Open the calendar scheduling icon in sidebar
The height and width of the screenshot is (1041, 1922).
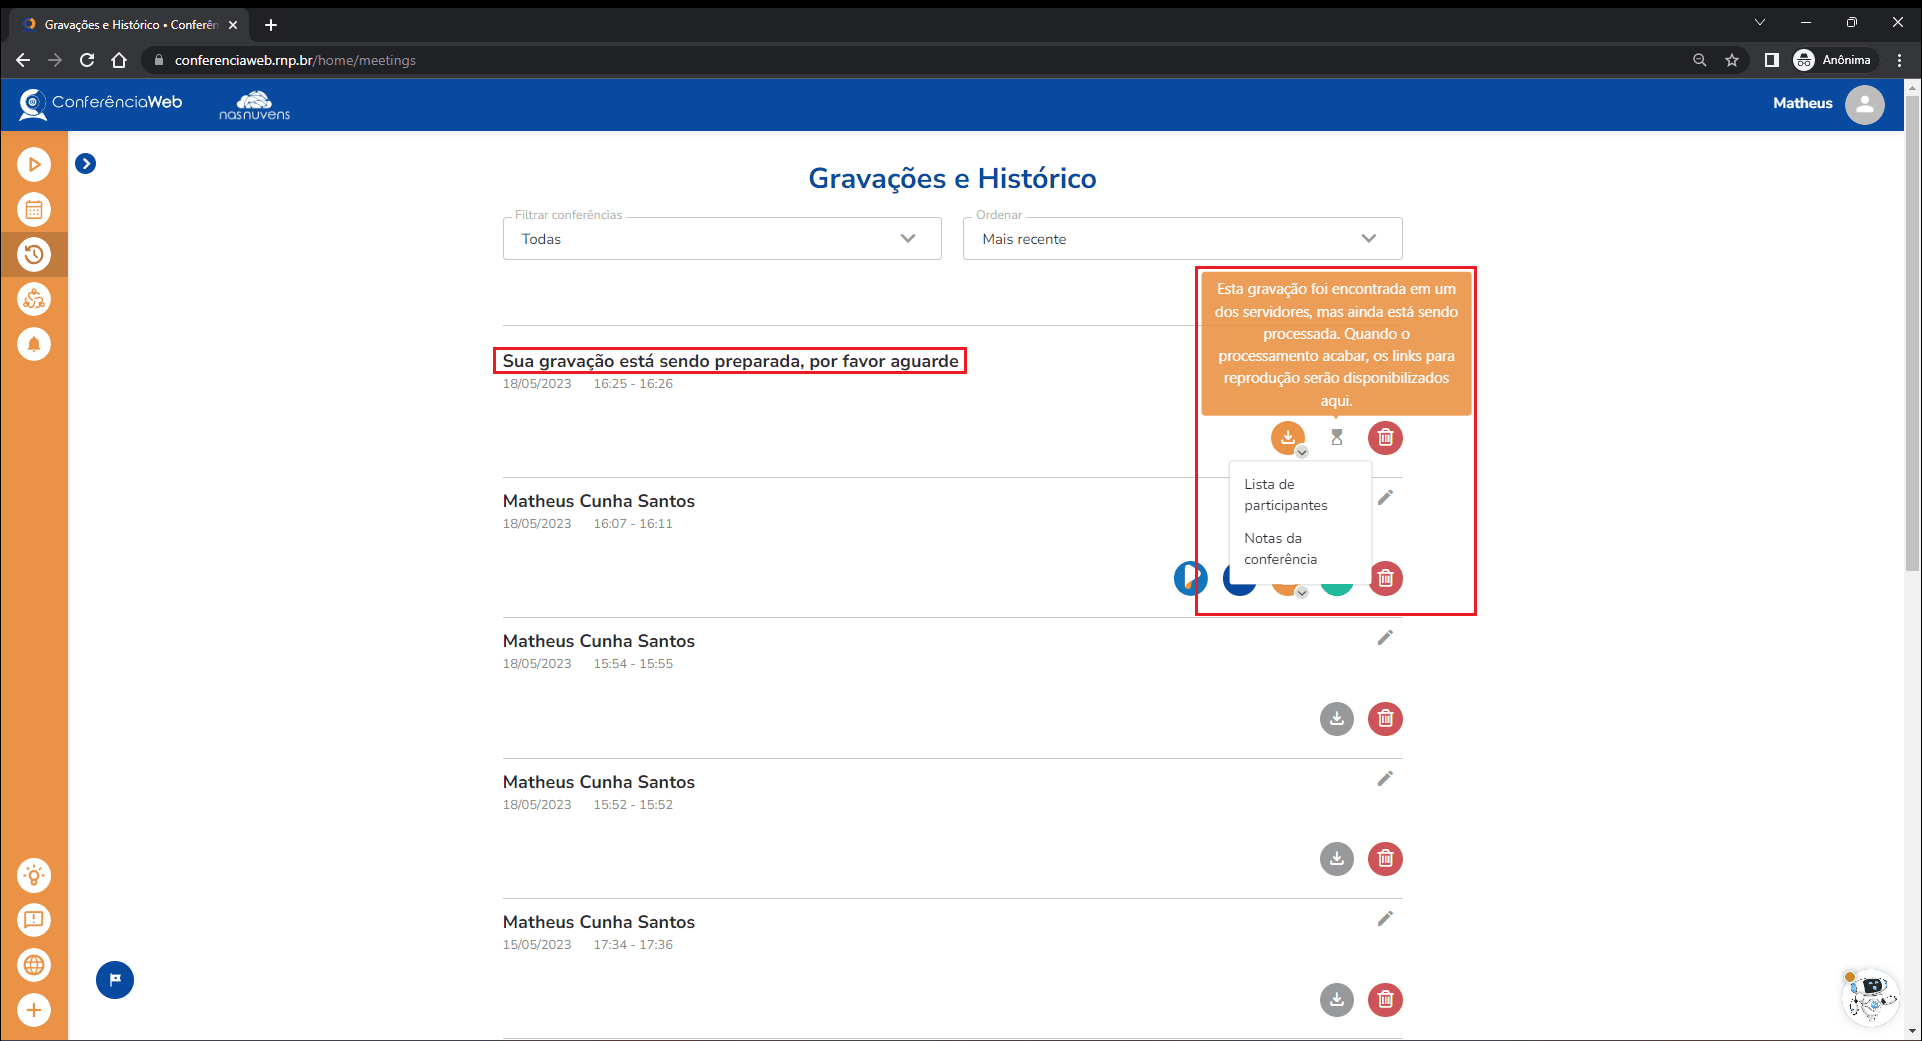coord(34,210)
